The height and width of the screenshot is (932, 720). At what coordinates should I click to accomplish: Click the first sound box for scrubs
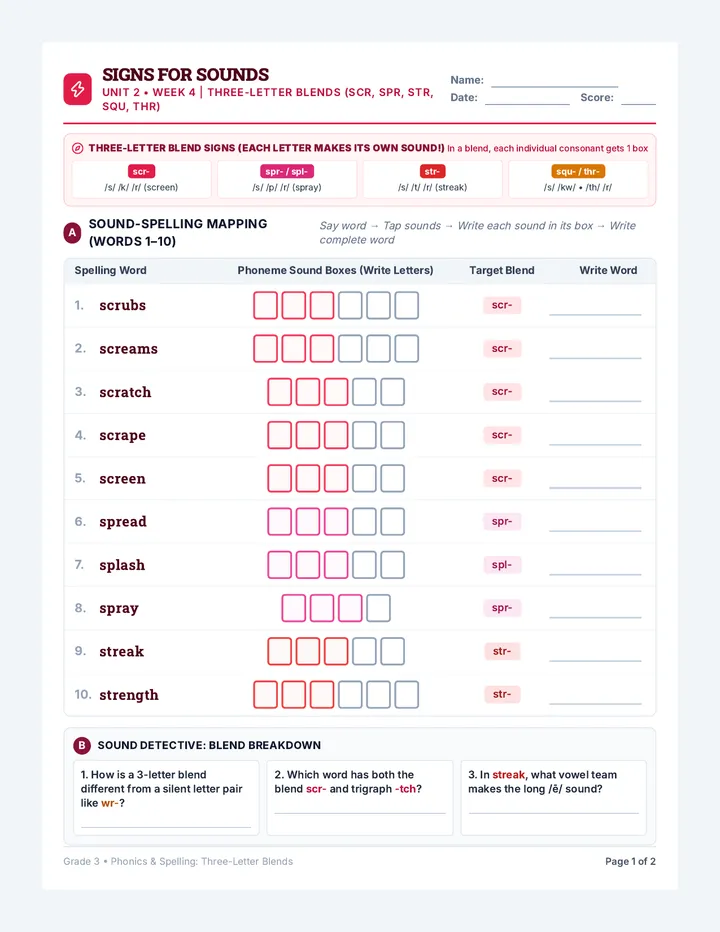tap(265, 305)
